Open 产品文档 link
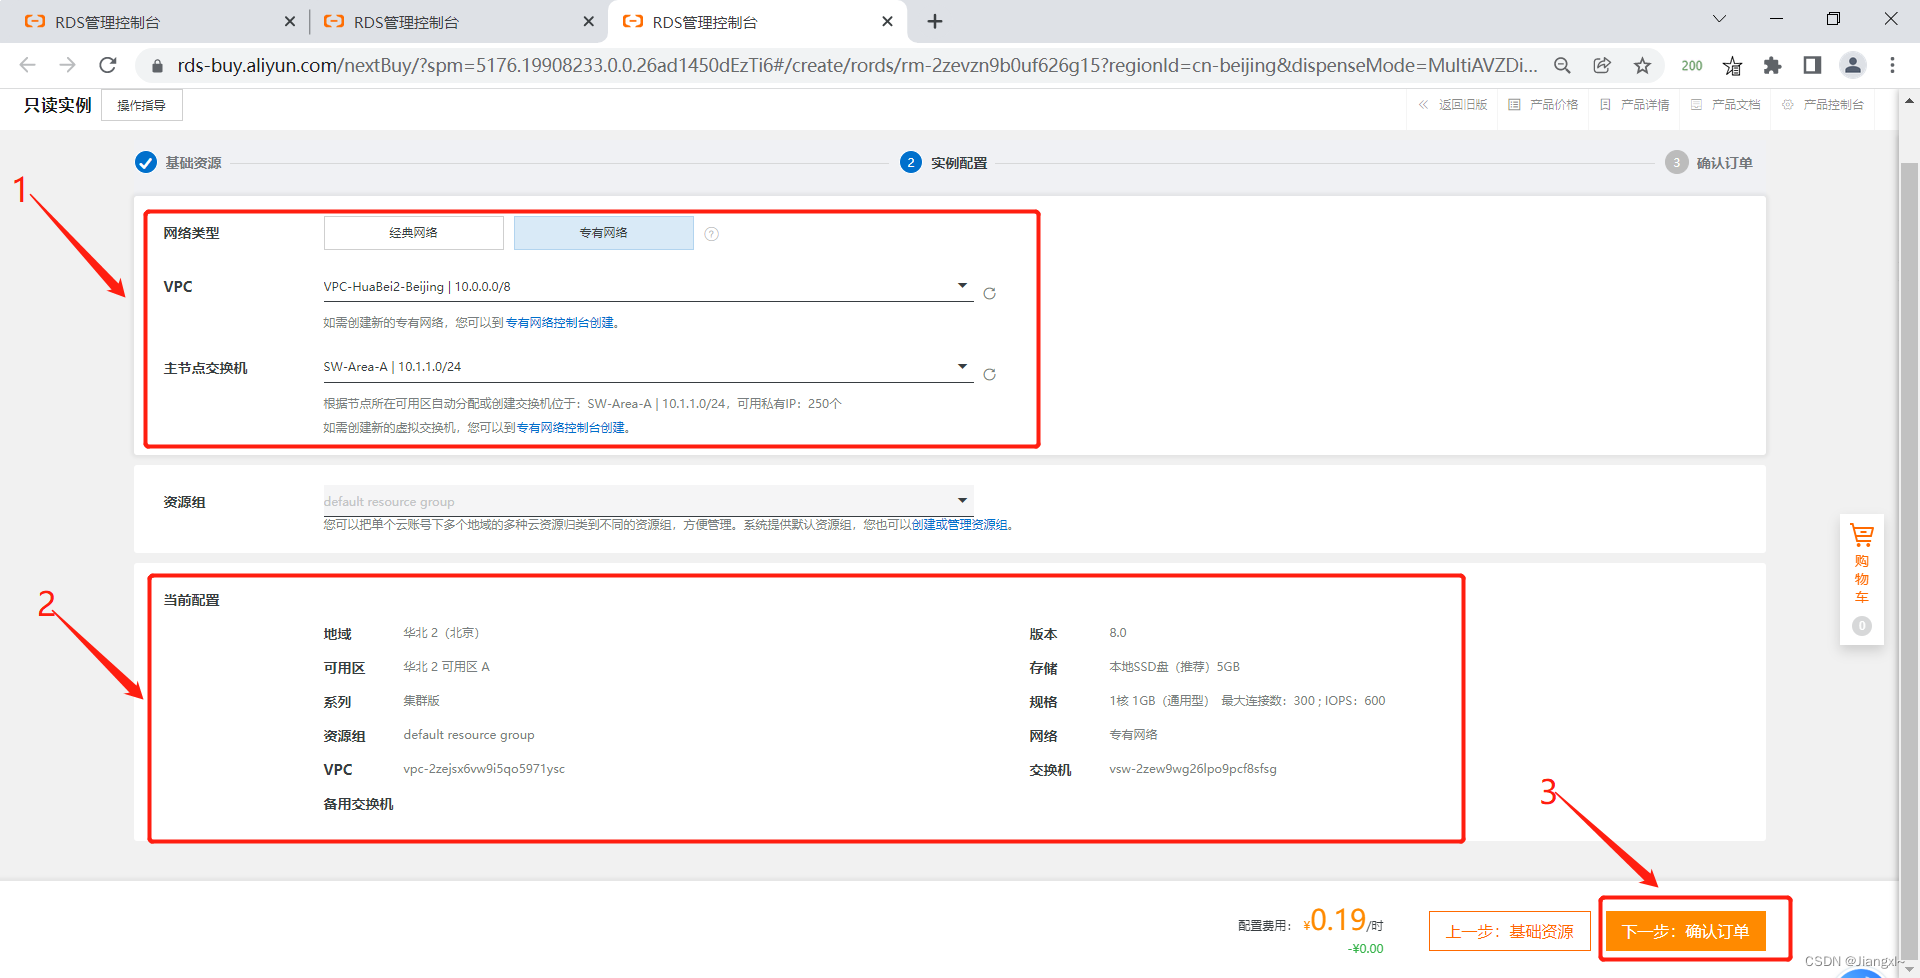Viewport: 1920px width, 978px height. (x=1725, y=105)
